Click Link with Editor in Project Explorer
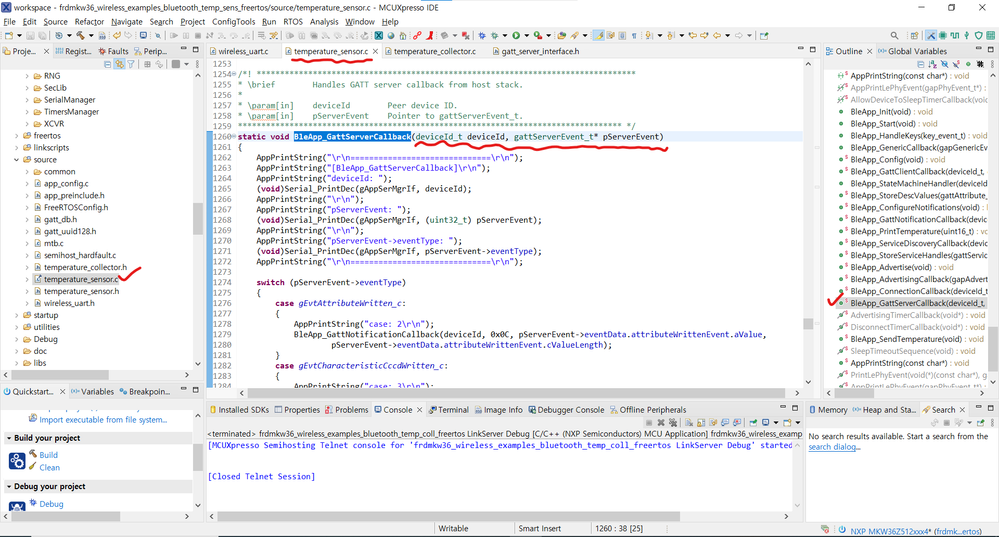This screenshot has width=999, height=537. click(119, 64)
